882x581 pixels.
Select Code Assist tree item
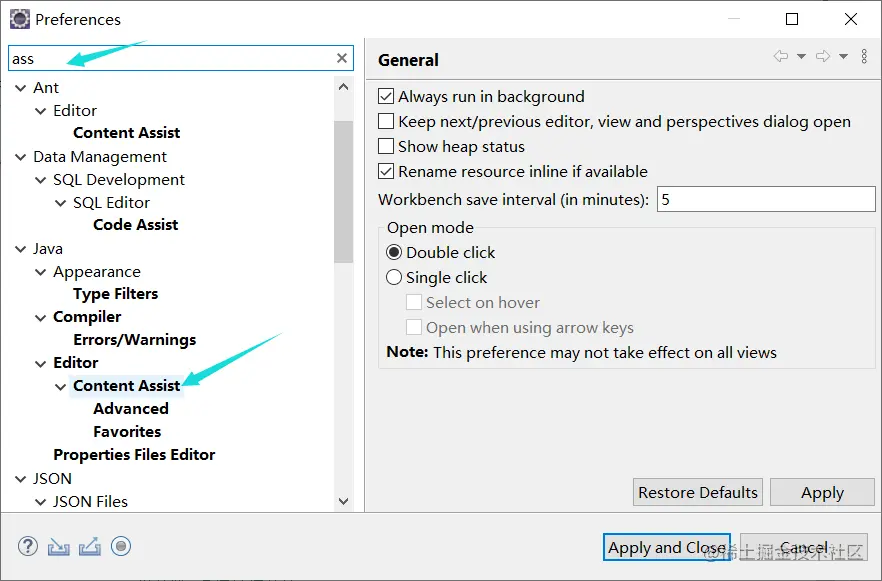click(x=136, y=225)
